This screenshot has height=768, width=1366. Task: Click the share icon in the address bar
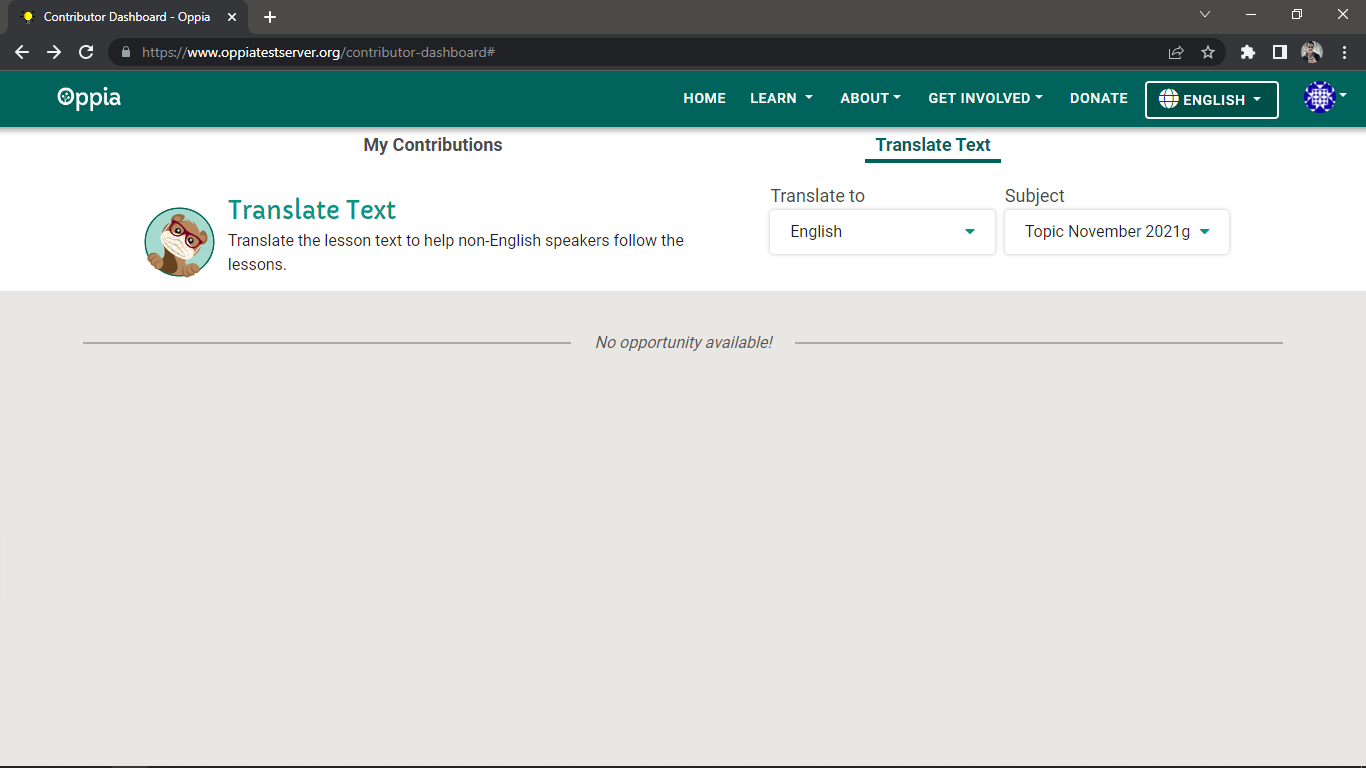point(1176,52)
